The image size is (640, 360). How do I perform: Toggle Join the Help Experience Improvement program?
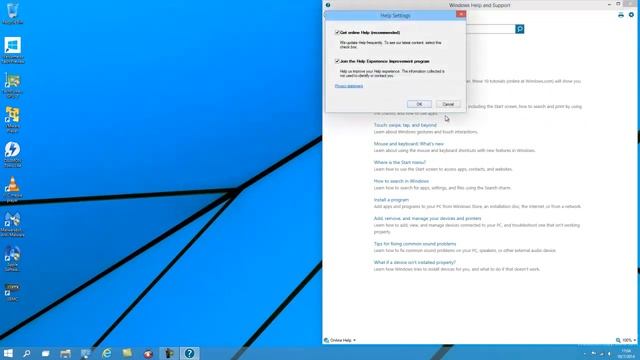coord(337,61)
